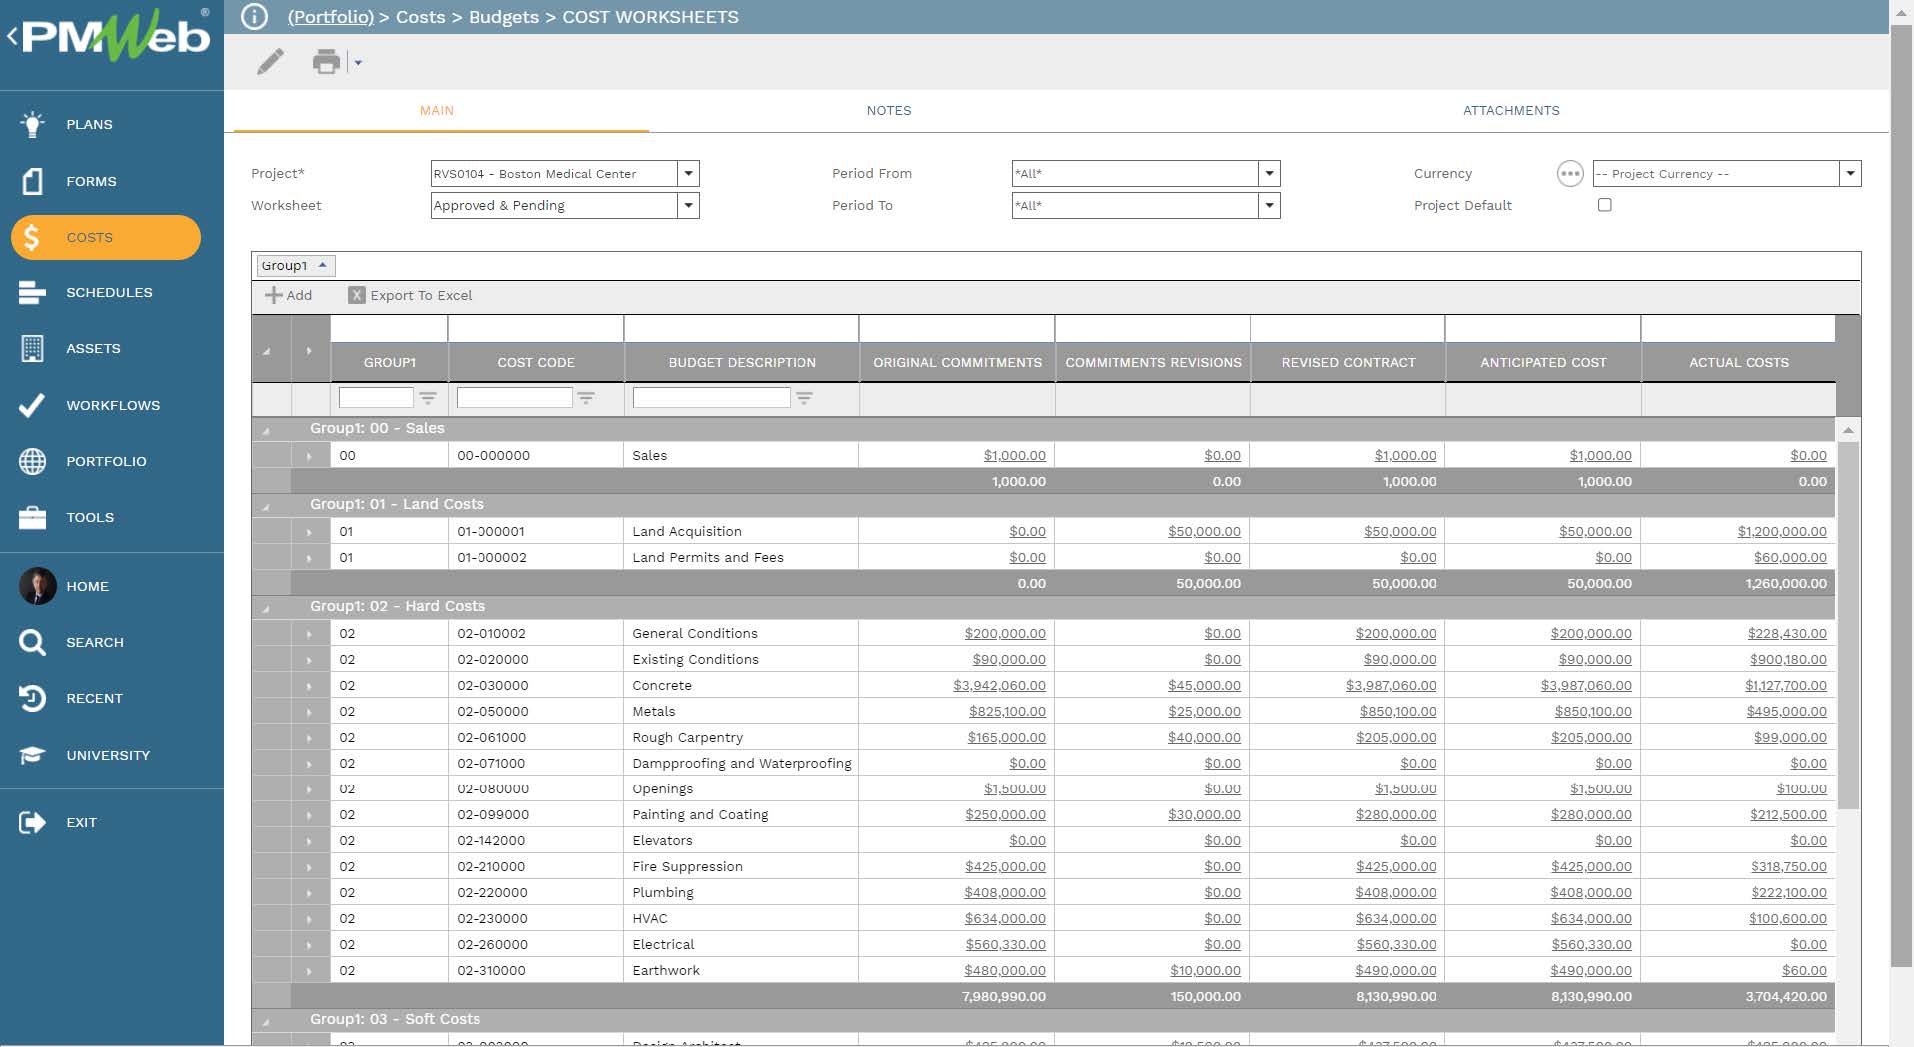
Task: Collapse the 01 - Land Costs group
Action: coord(266,506)
